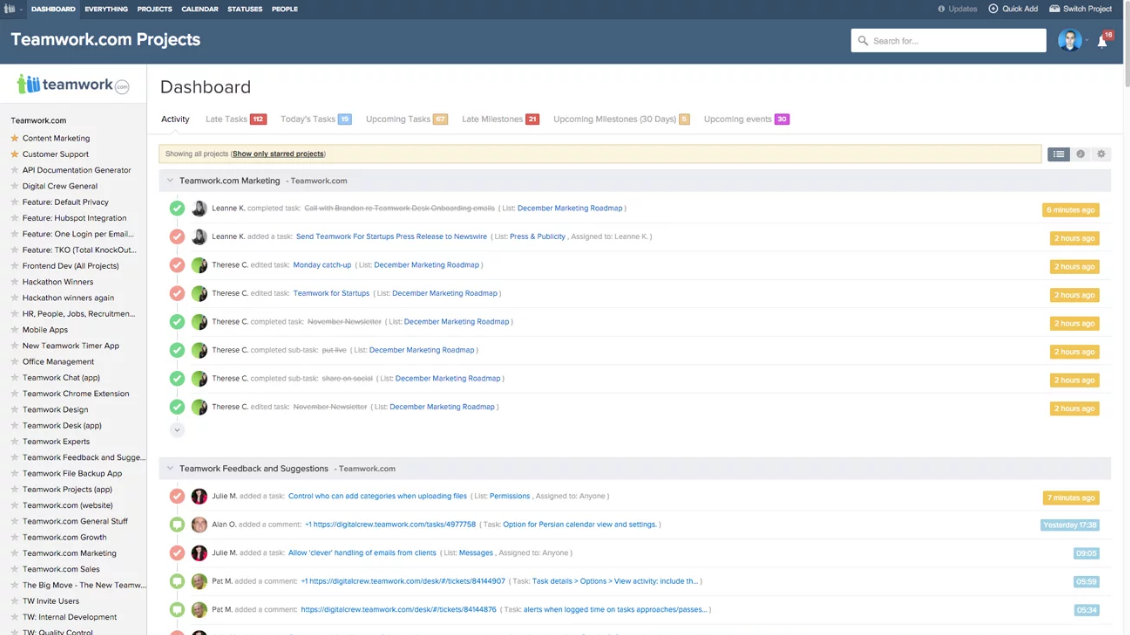Image resolution: width=1130 pixels, height=635 pixels.
Task: Switch to the Calendar menu item
Action: 199,8
